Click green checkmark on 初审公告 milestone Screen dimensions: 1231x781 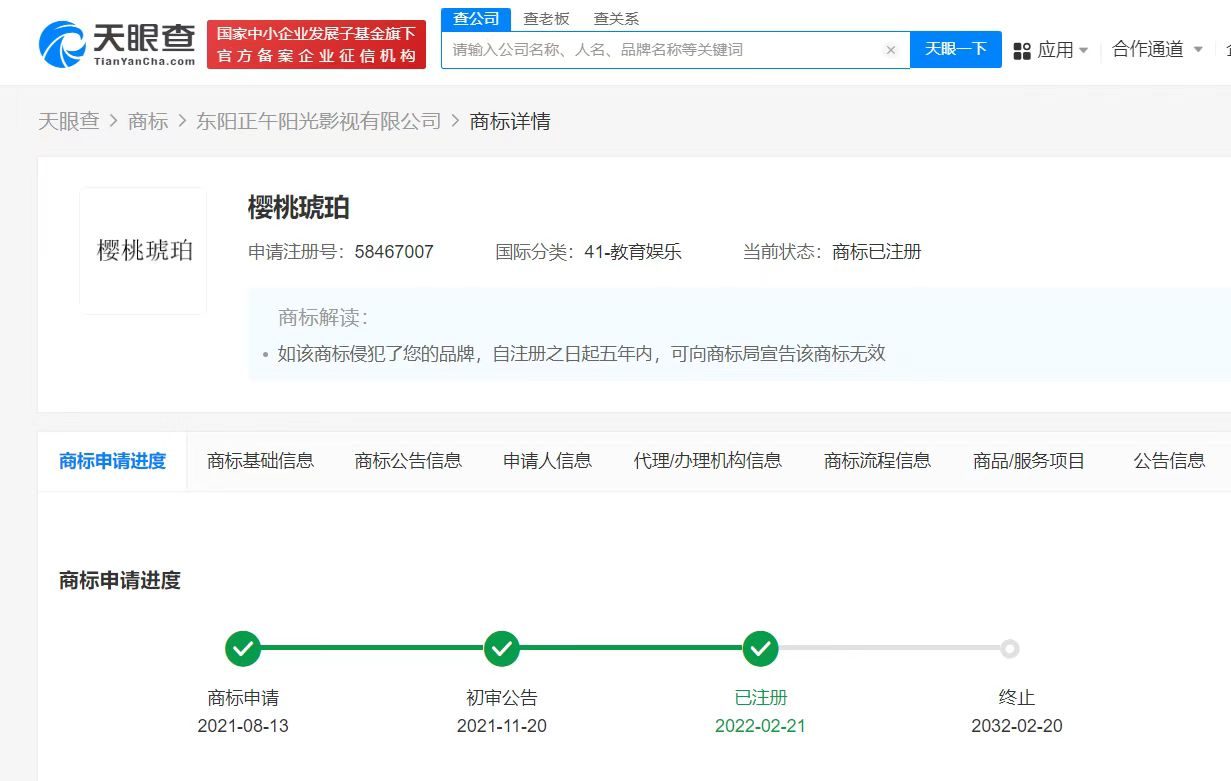click(502, 648)
